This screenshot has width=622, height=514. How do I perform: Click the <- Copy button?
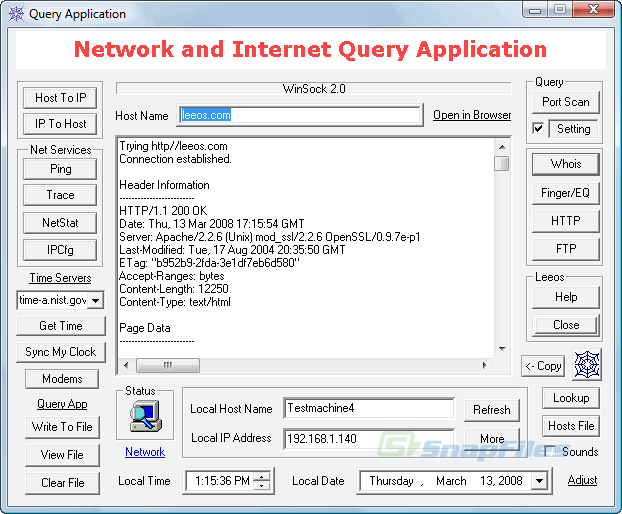coord(543,366)
